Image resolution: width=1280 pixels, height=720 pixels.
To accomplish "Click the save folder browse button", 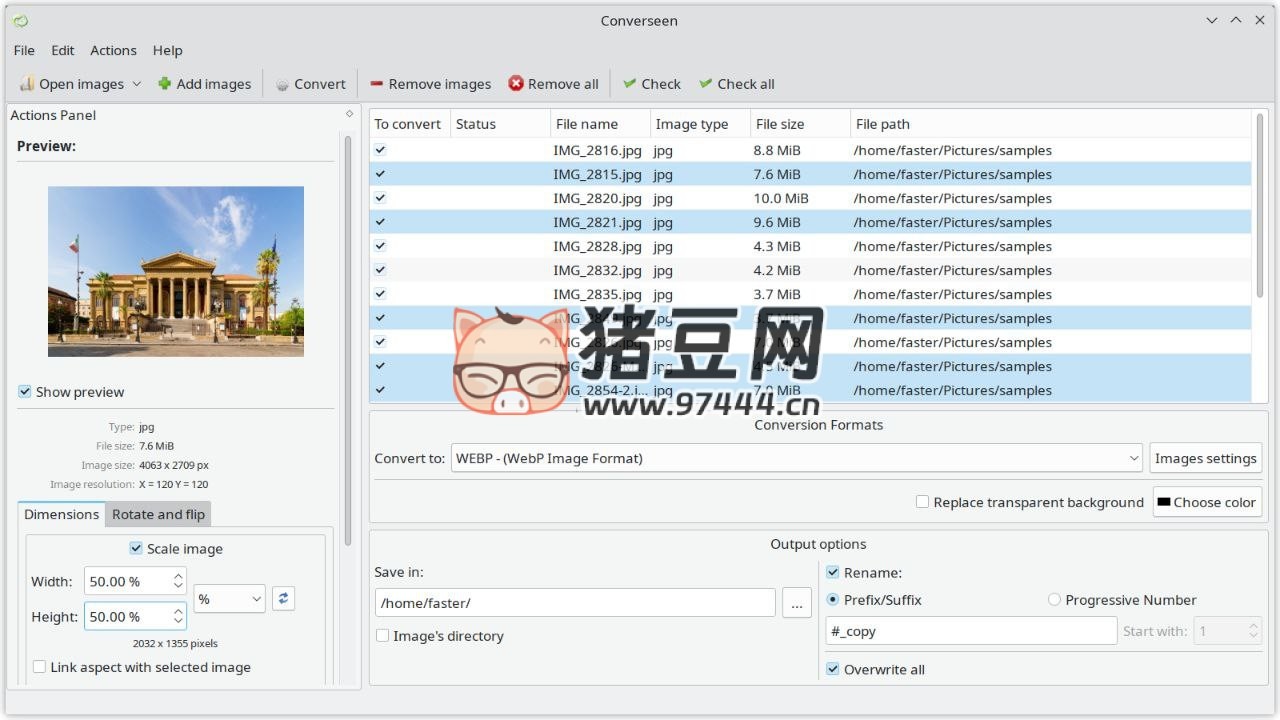I will 797,603.
